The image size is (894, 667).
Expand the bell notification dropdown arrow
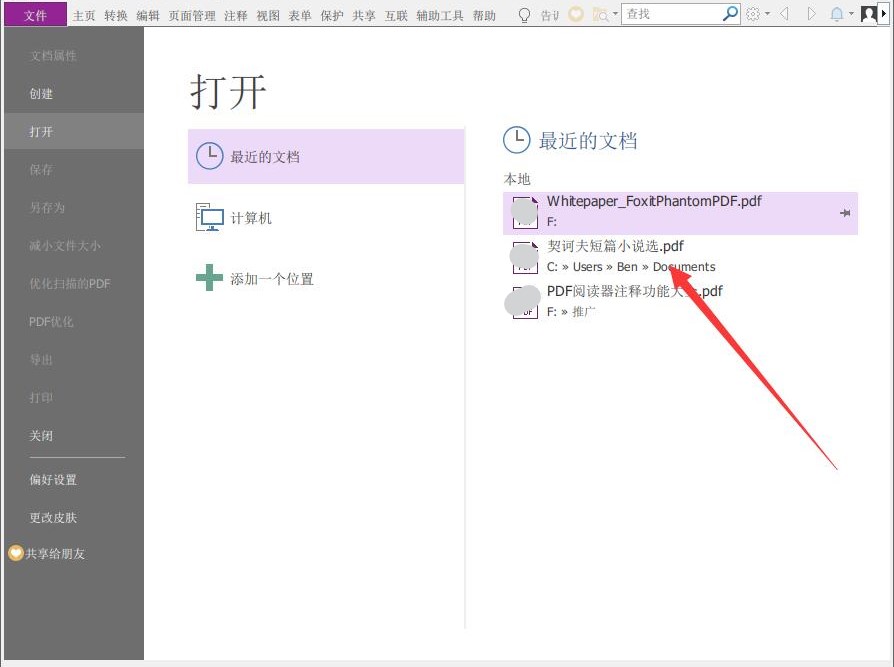pyautogui.click(x=851, y=13)
